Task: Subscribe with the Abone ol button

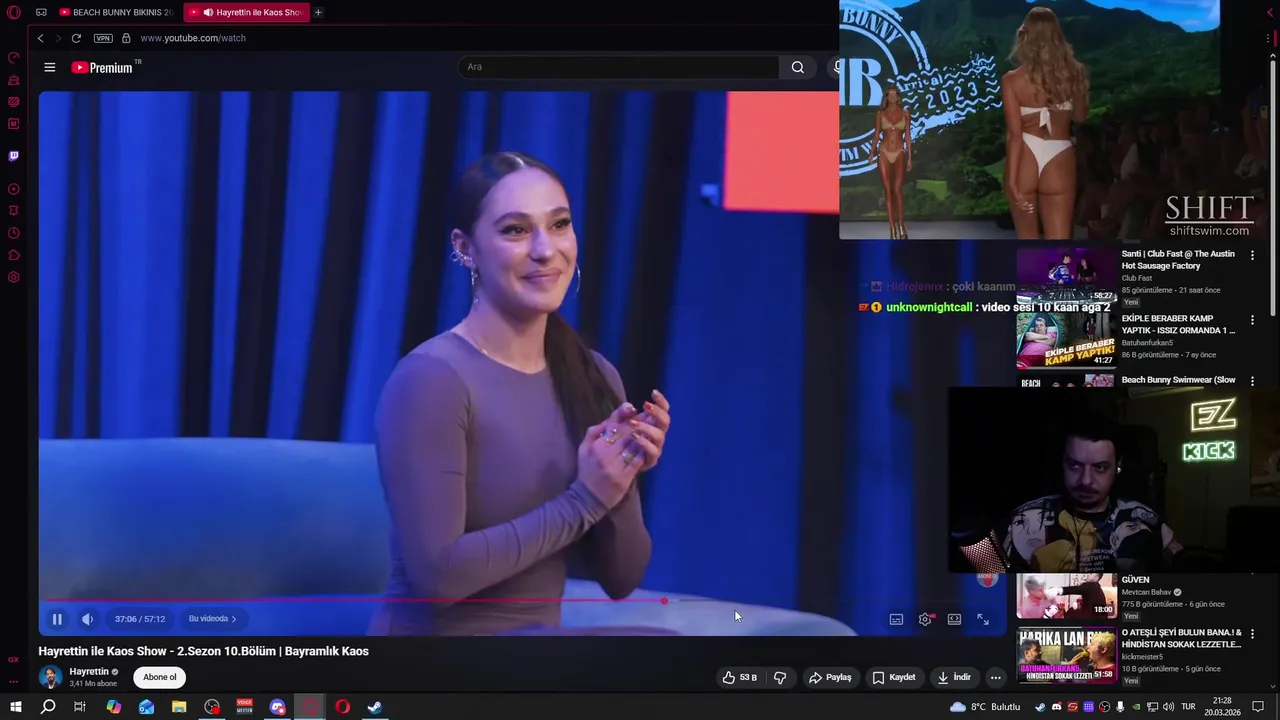Action: 160,677
